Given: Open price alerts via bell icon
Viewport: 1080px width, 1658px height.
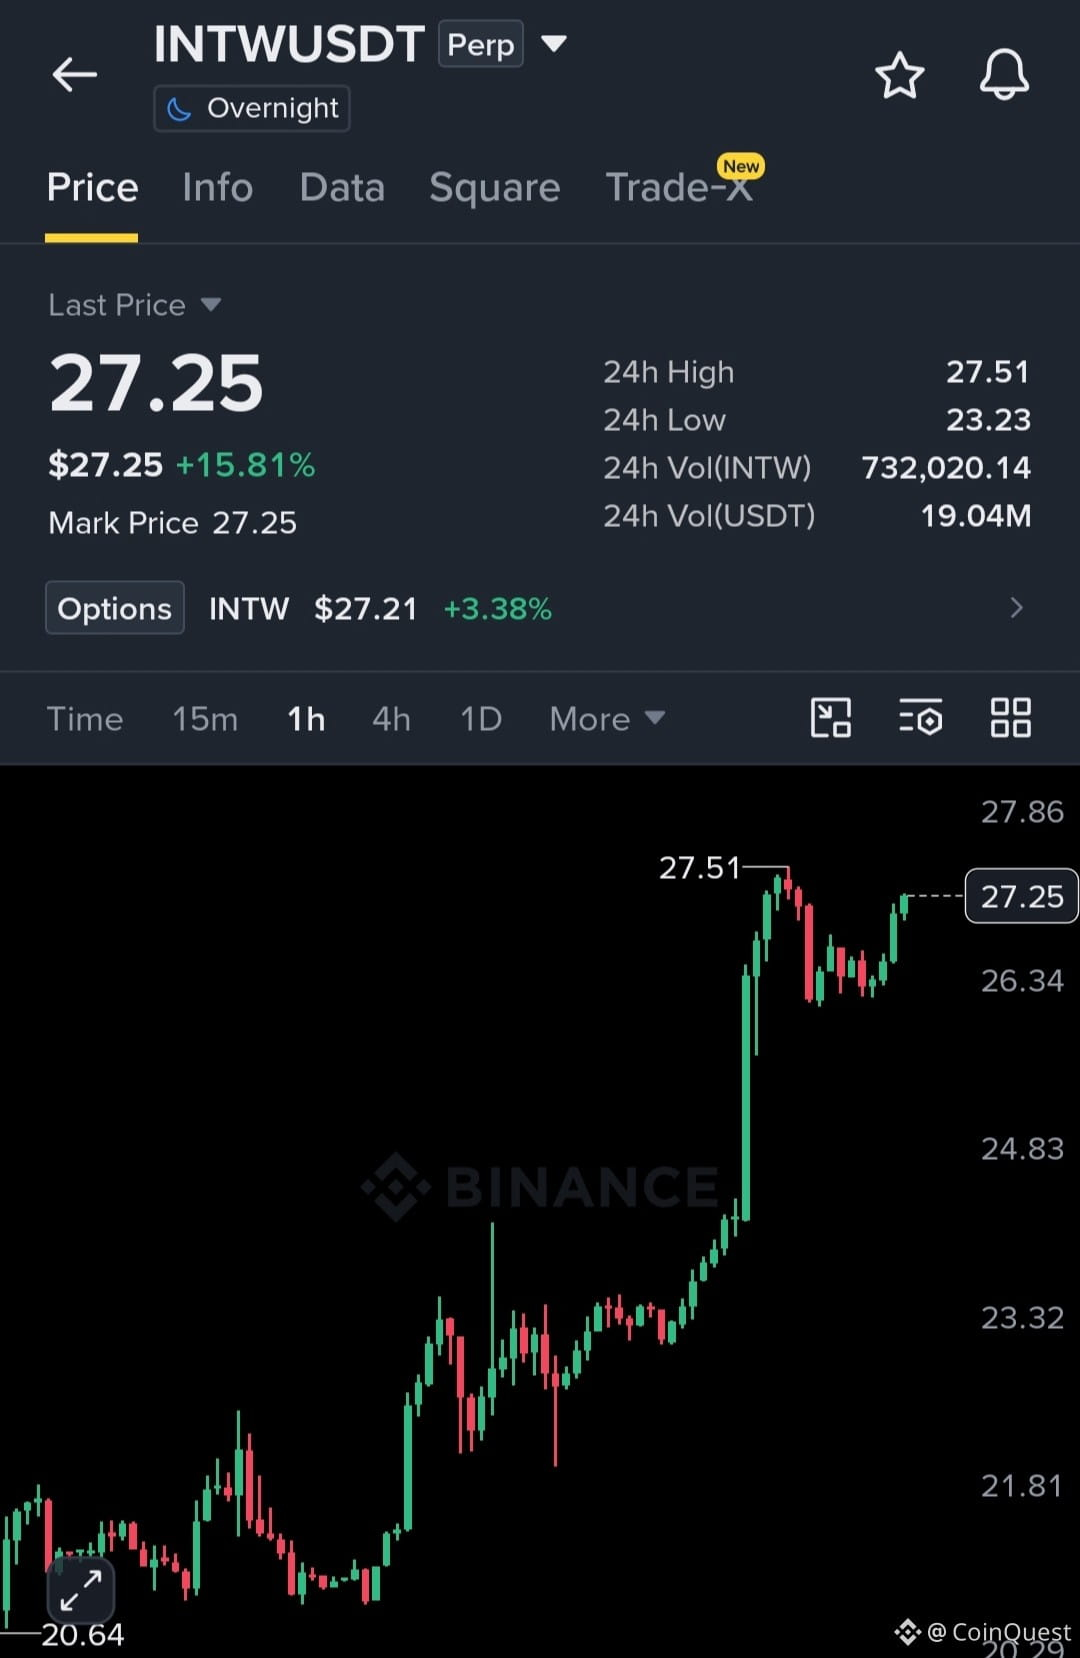Looking at the screenshot, I should 1004,74.
